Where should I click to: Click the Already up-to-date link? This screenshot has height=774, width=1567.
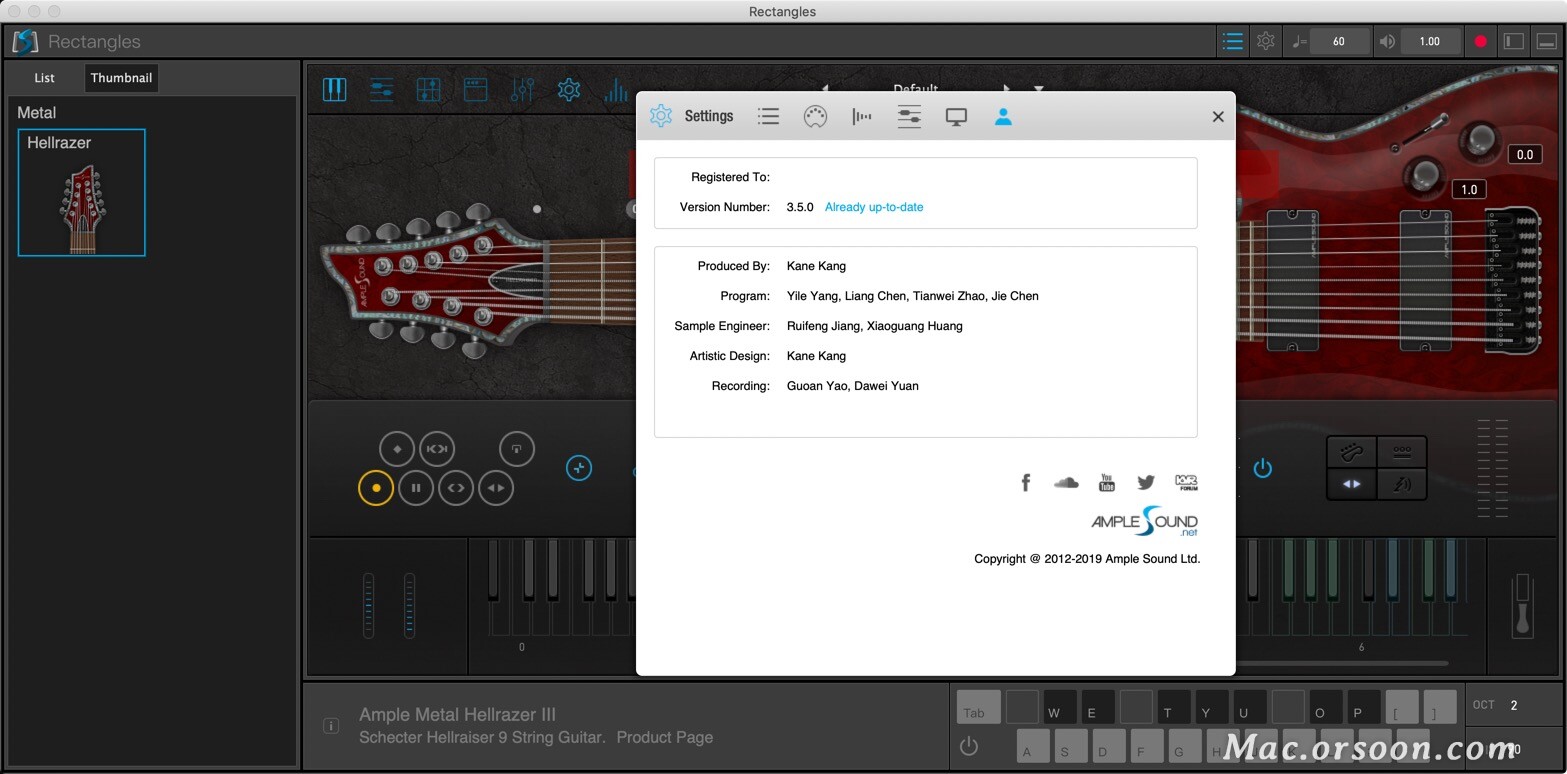pyautogui.click(x=874, y=207)
